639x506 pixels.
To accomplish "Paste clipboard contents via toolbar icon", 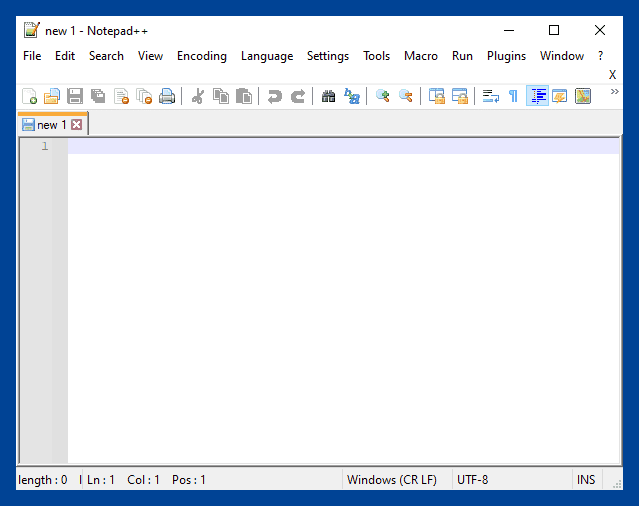I will [x=244, y=97].
